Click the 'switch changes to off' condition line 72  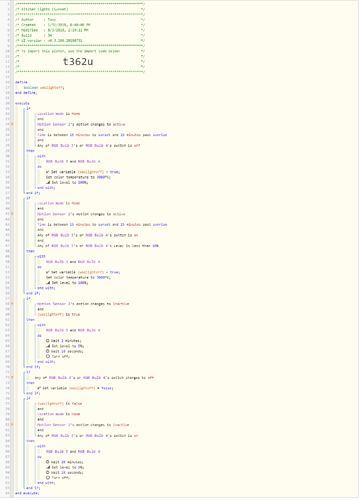coord(94,378)
